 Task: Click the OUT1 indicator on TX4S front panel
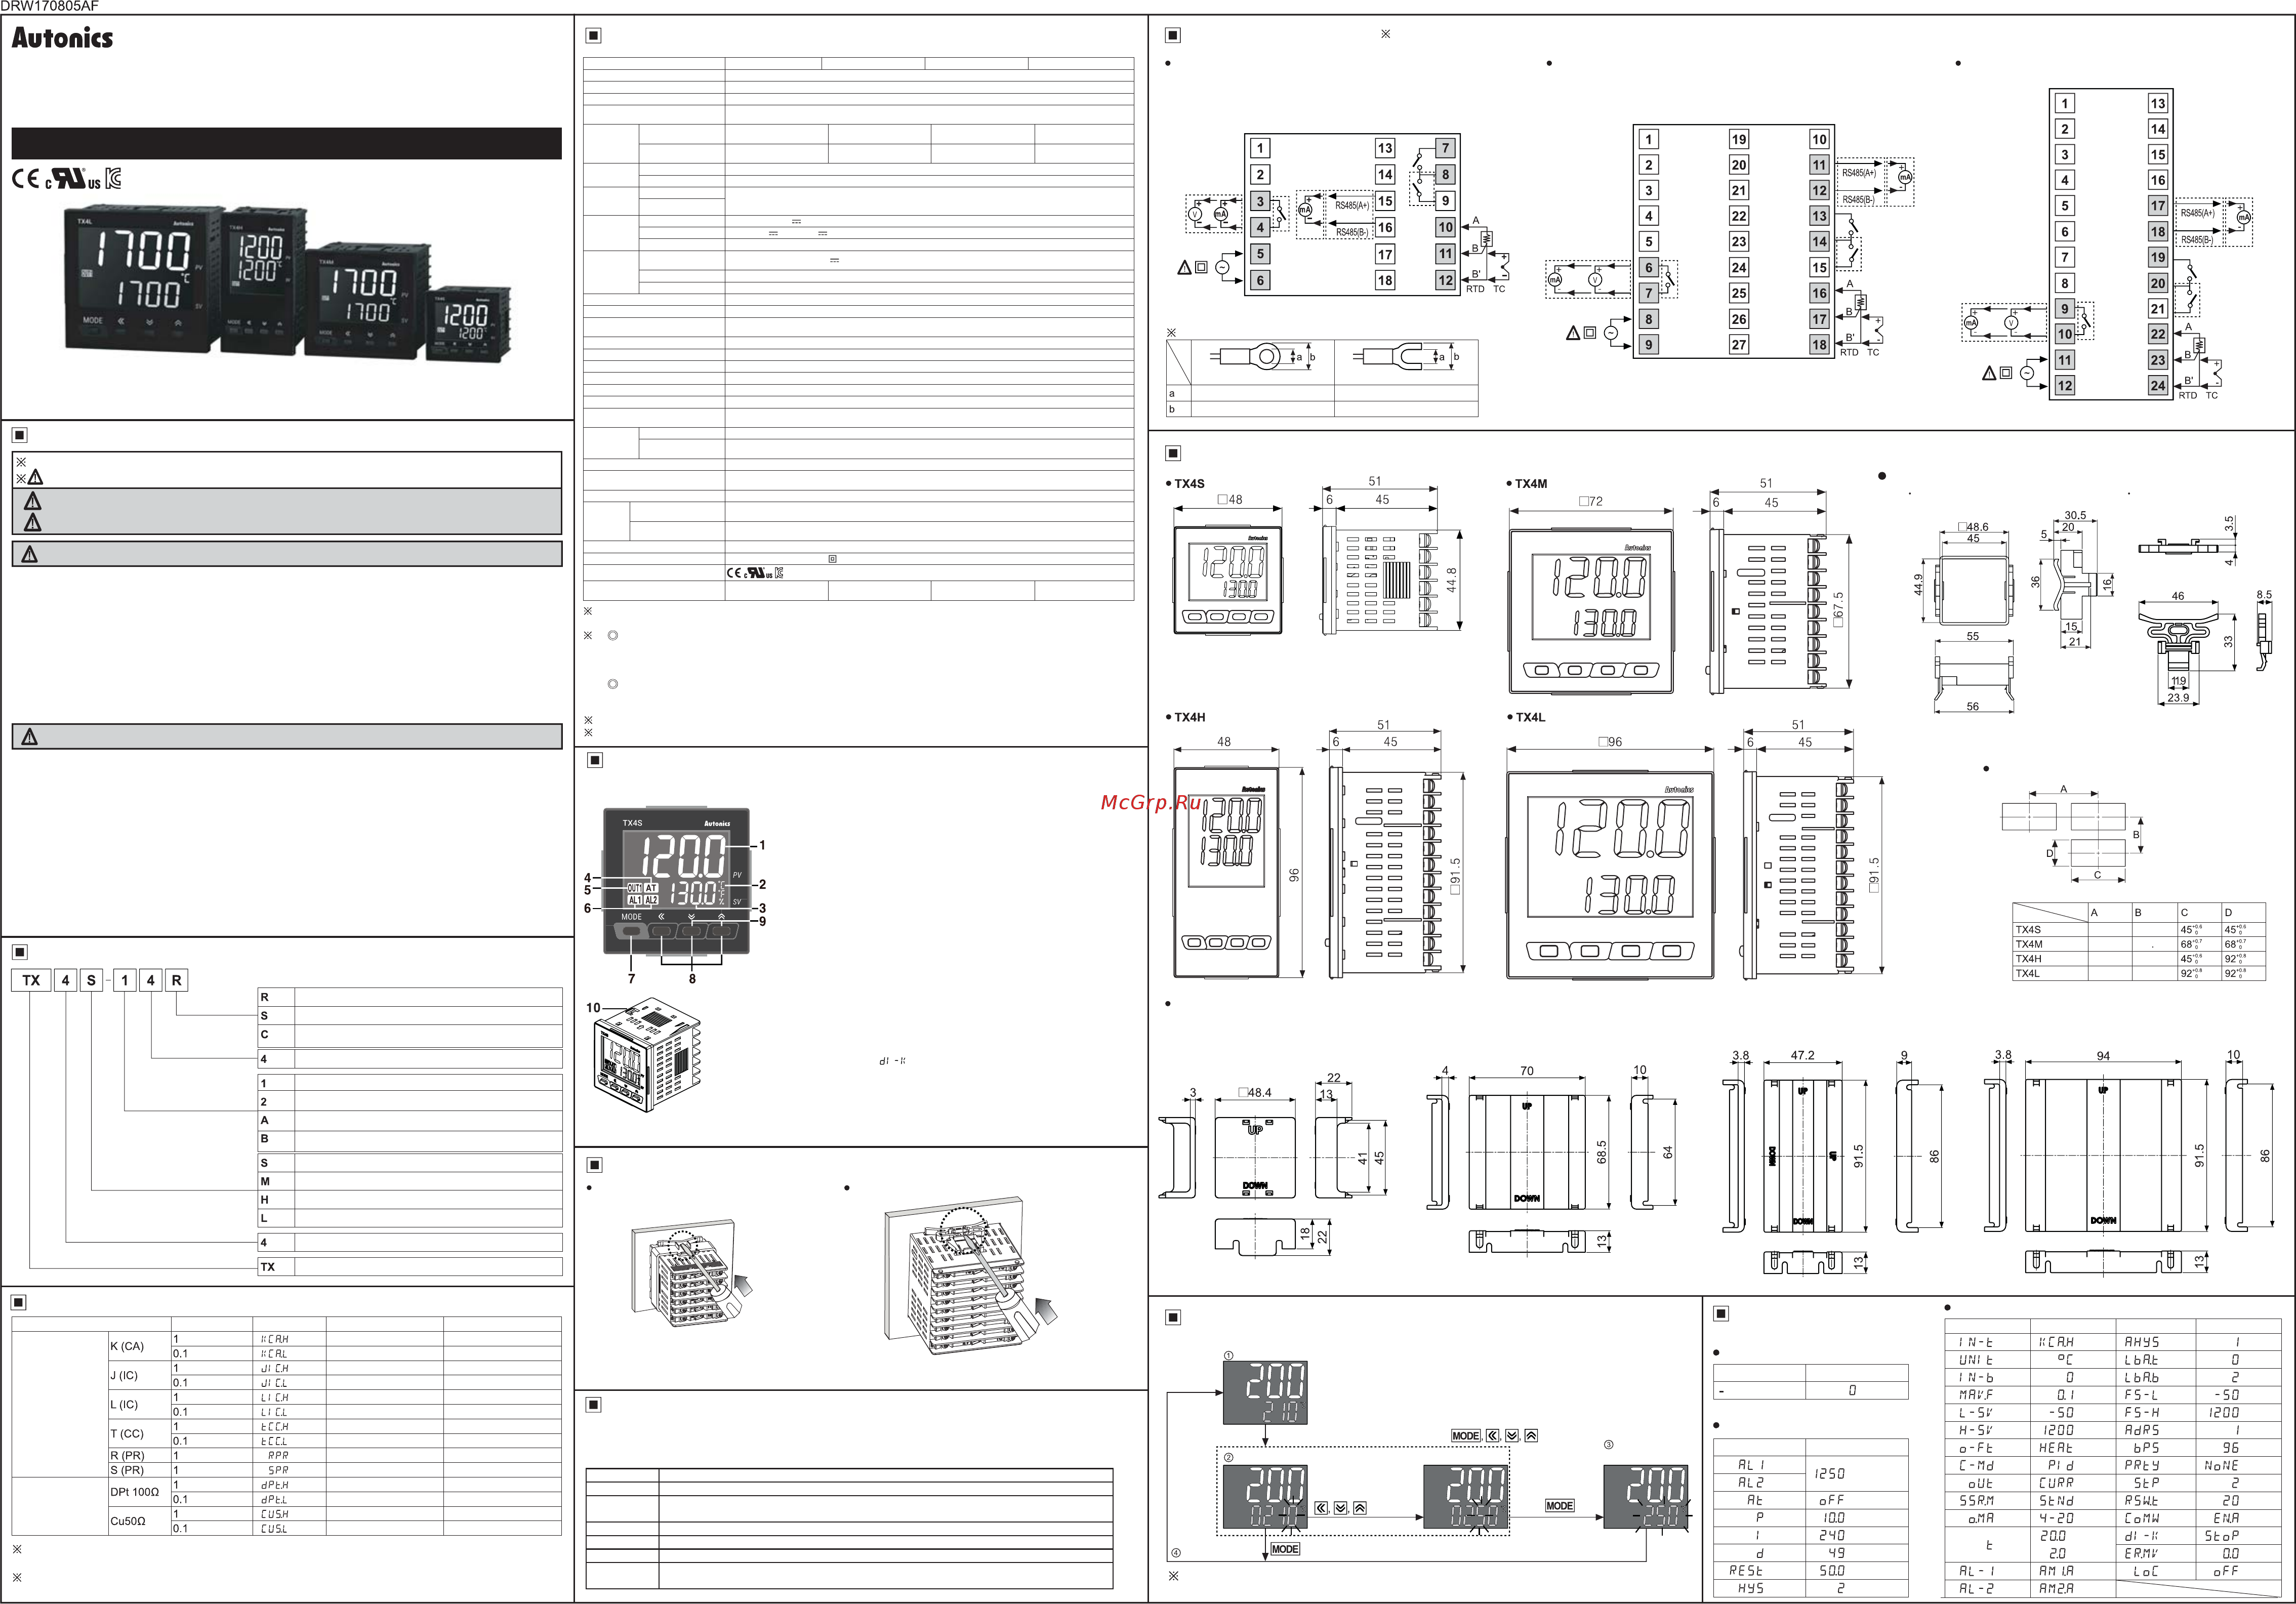[634, 888]
